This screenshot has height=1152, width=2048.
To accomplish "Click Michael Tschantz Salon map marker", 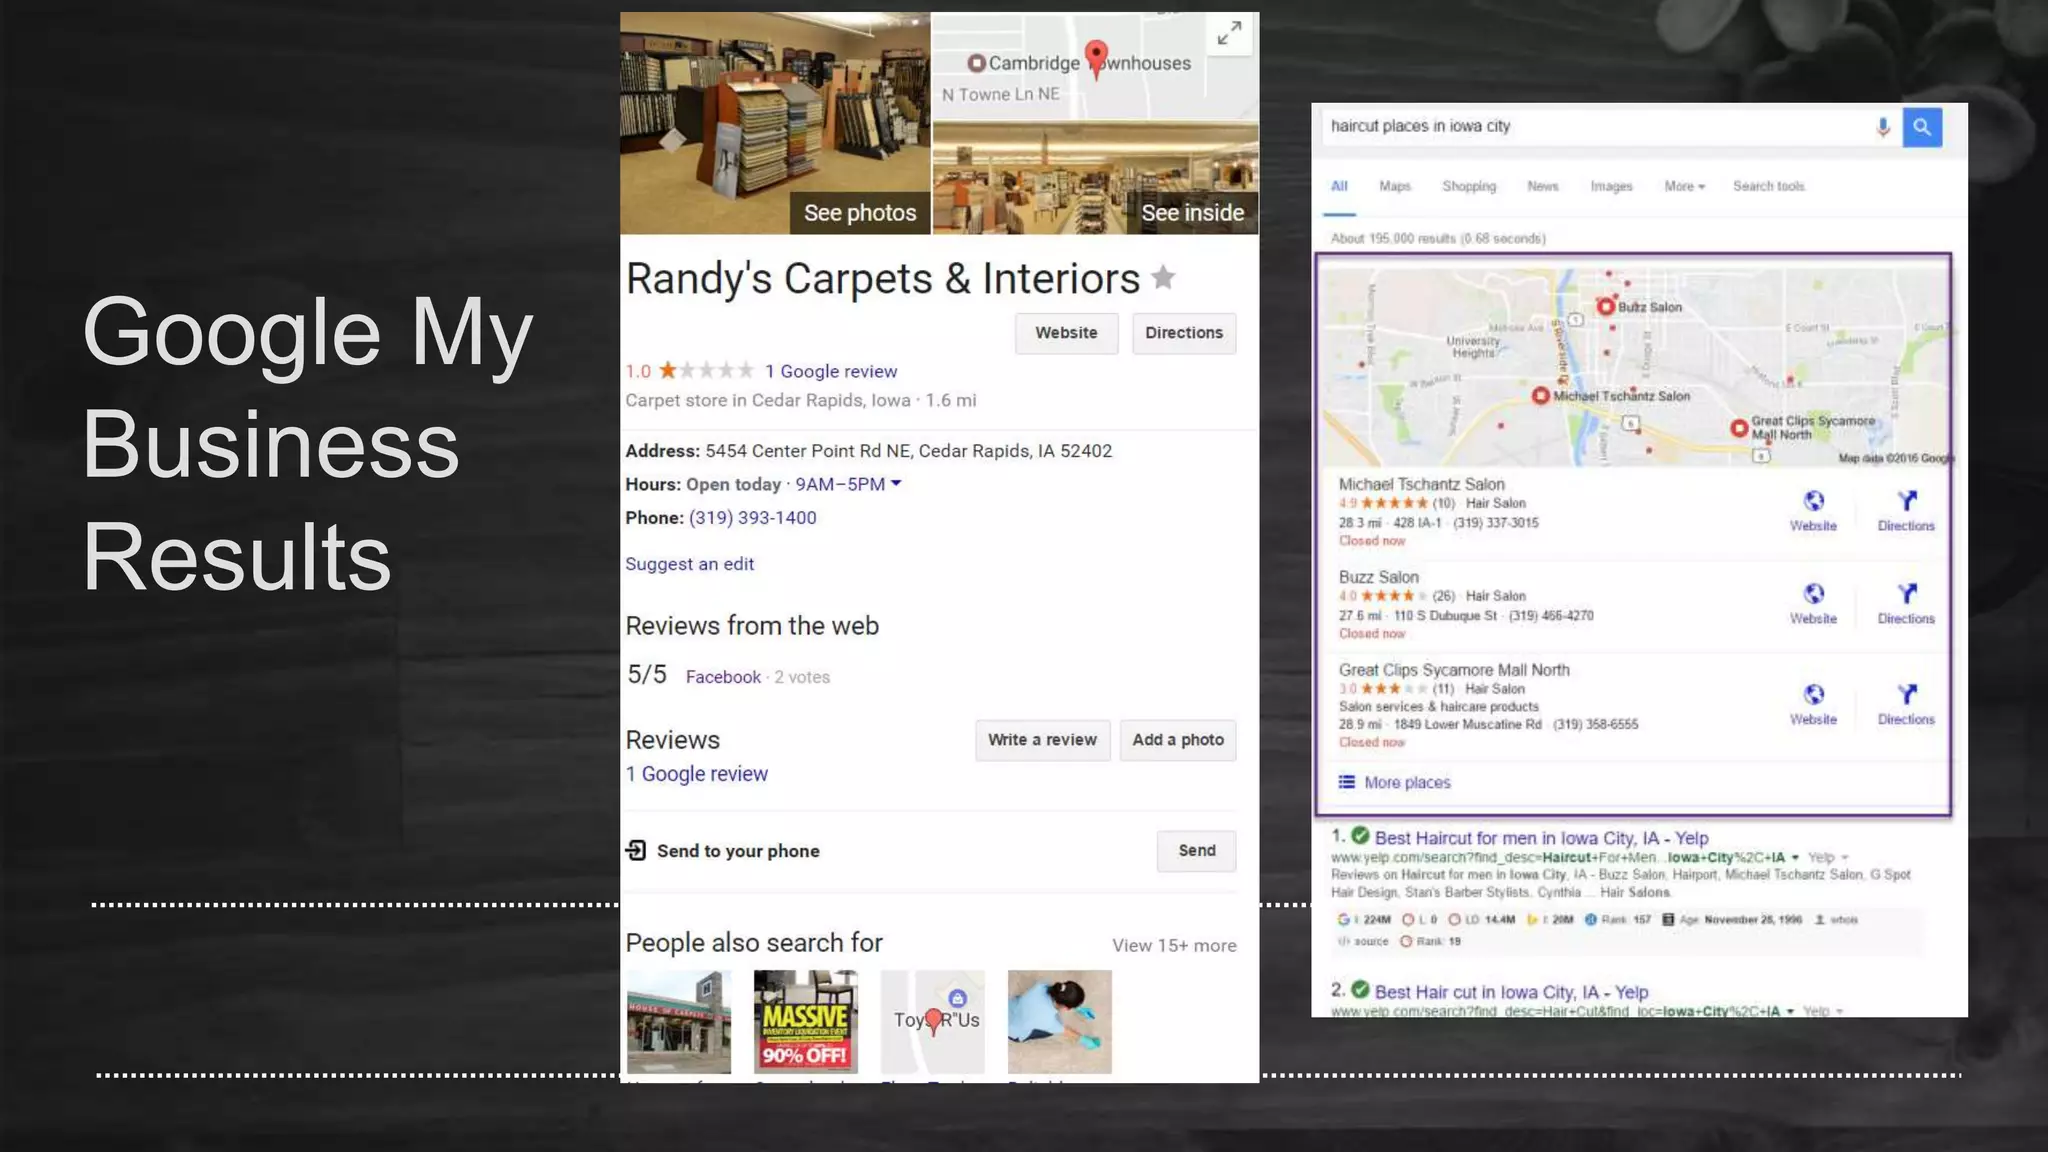I will click(1540, 396).
